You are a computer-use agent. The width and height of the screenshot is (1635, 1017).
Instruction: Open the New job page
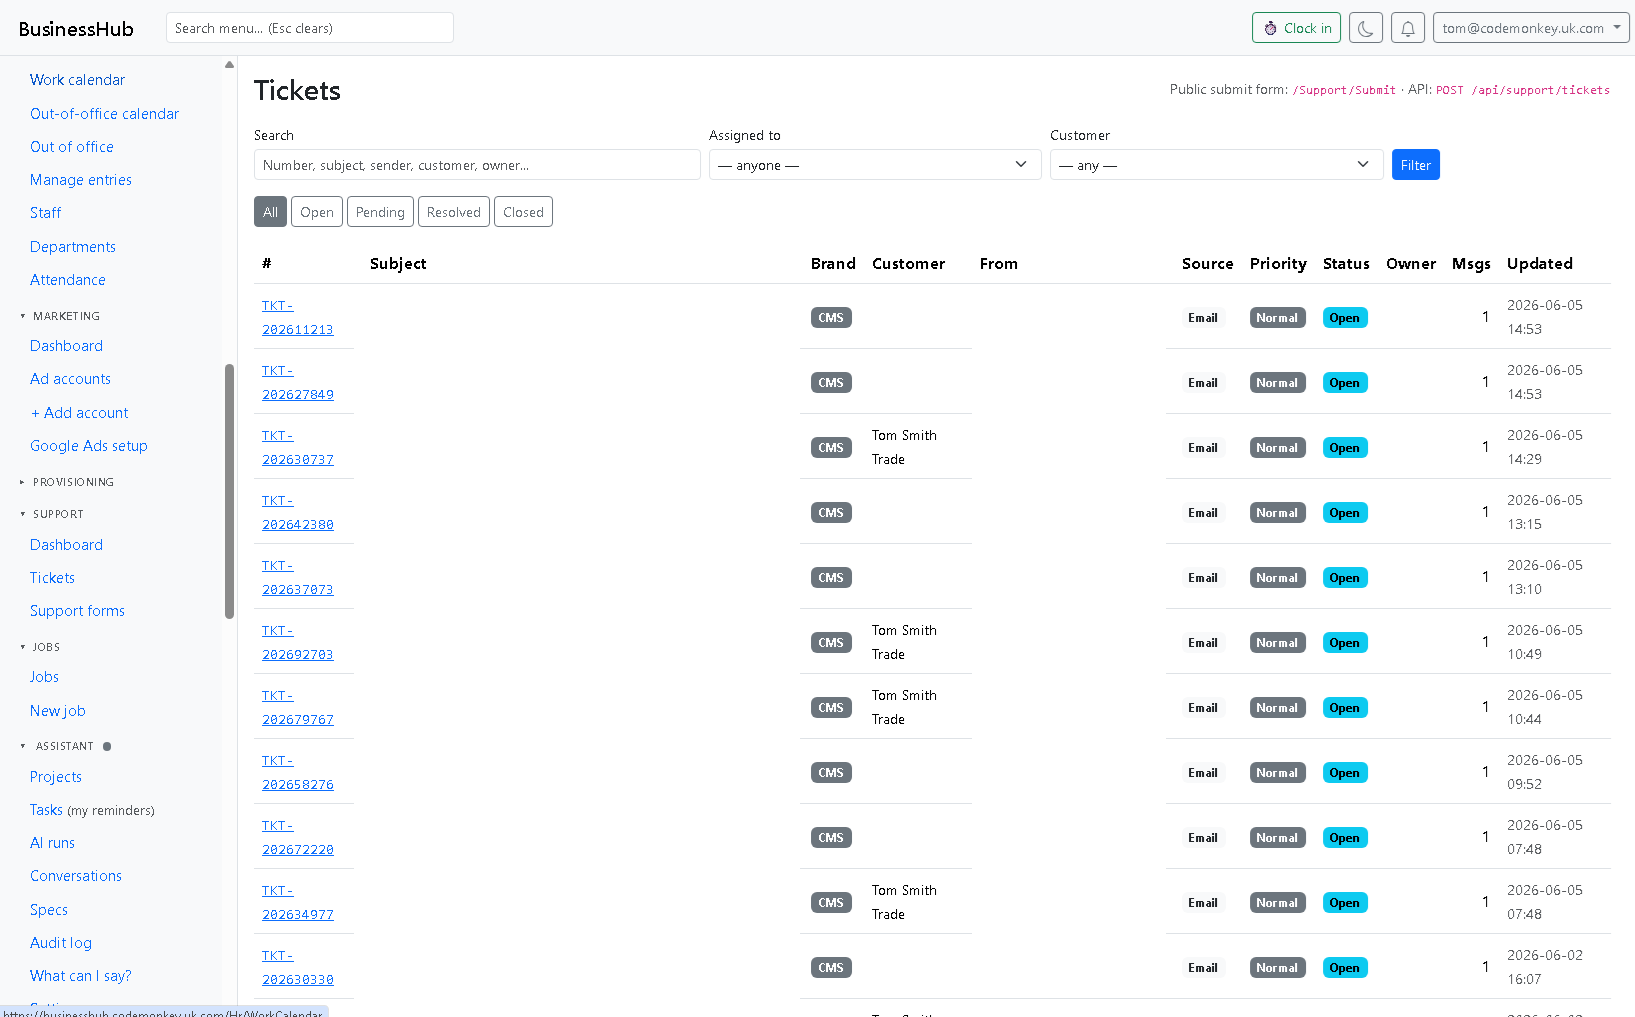pyautogui.click(x=58, y=711)
